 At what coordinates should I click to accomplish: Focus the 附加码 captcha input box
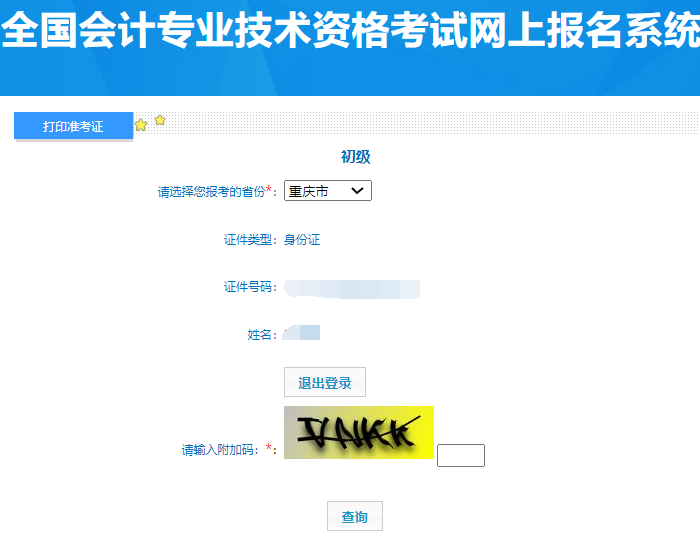click(x=461, y=455)
